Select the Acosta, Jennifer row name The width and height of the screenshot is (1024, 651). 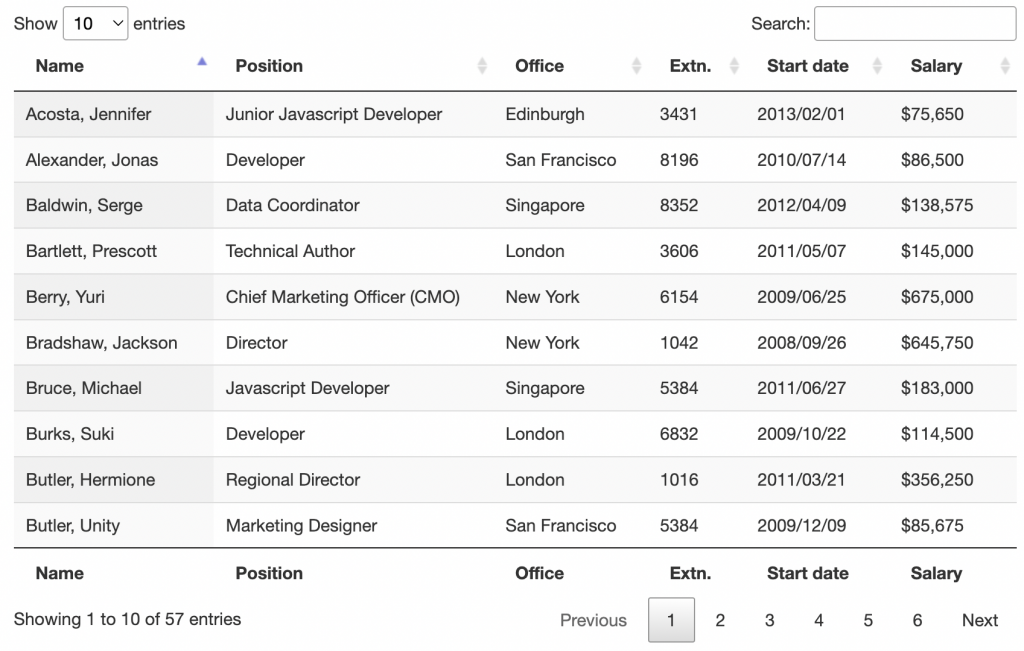[89, 114]
